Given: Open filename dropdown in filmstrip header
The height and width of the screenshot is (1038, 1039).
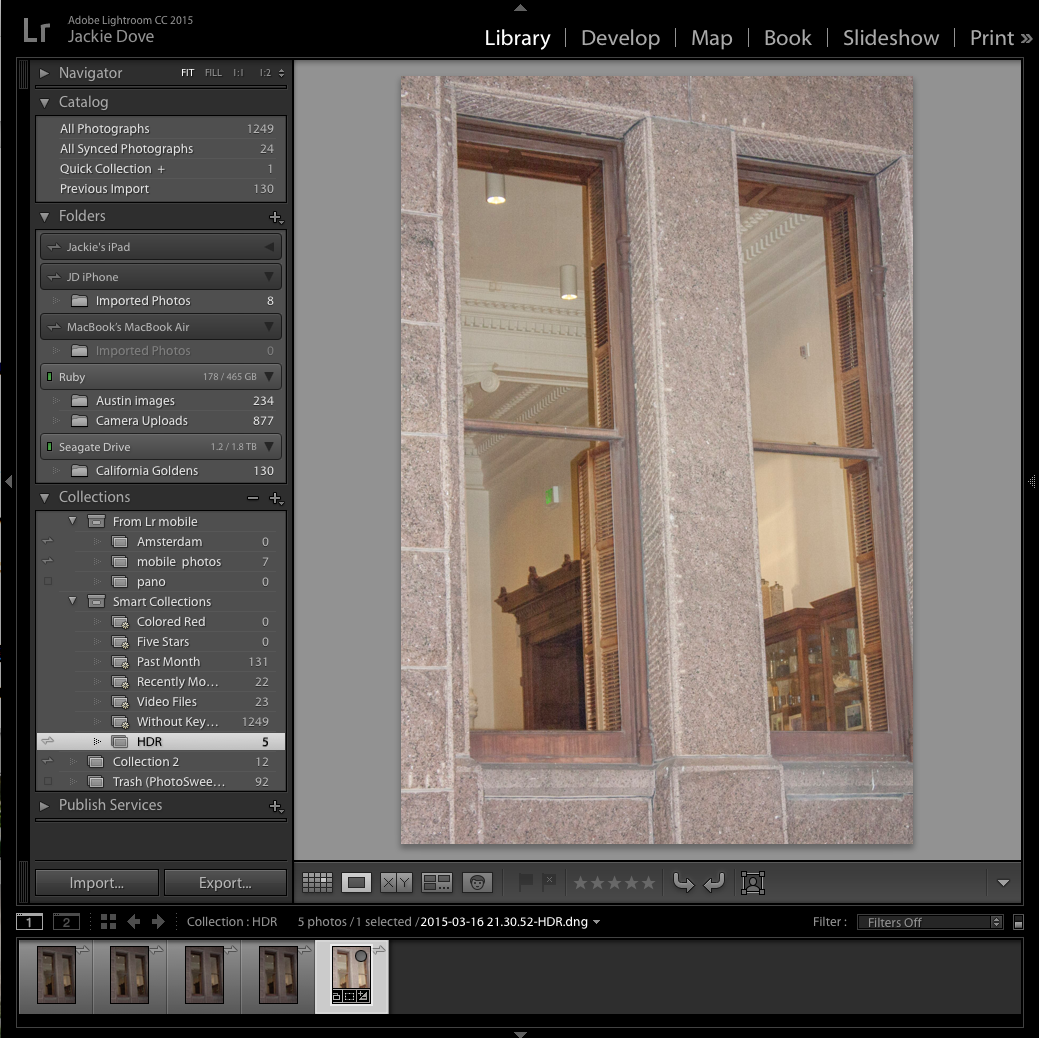Looking at the screenshot, I should coord(597,922).
